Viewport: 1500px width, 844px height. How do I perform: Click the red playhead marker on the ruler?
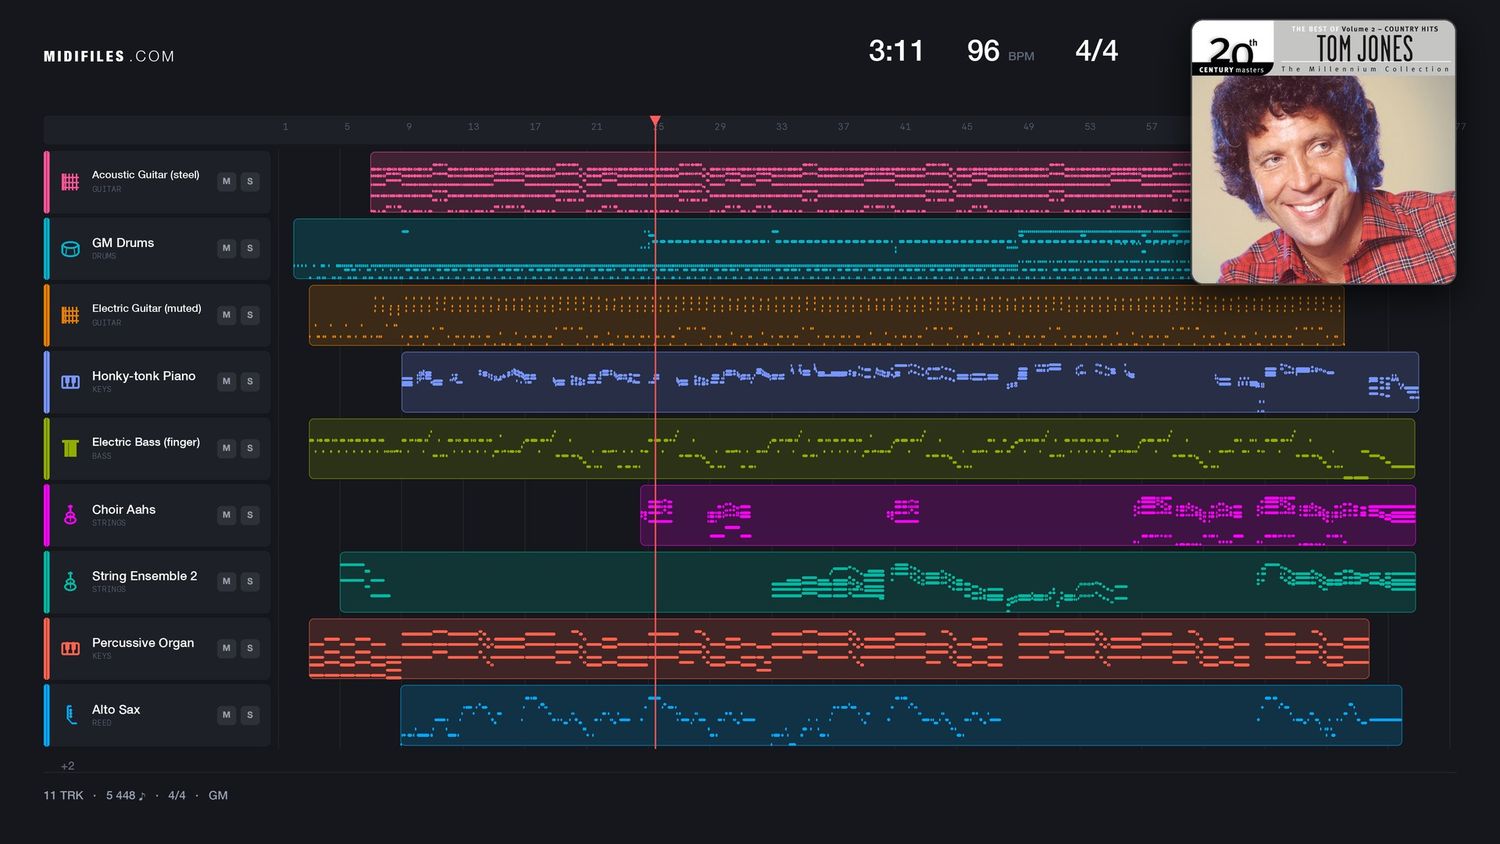point(656,121)
